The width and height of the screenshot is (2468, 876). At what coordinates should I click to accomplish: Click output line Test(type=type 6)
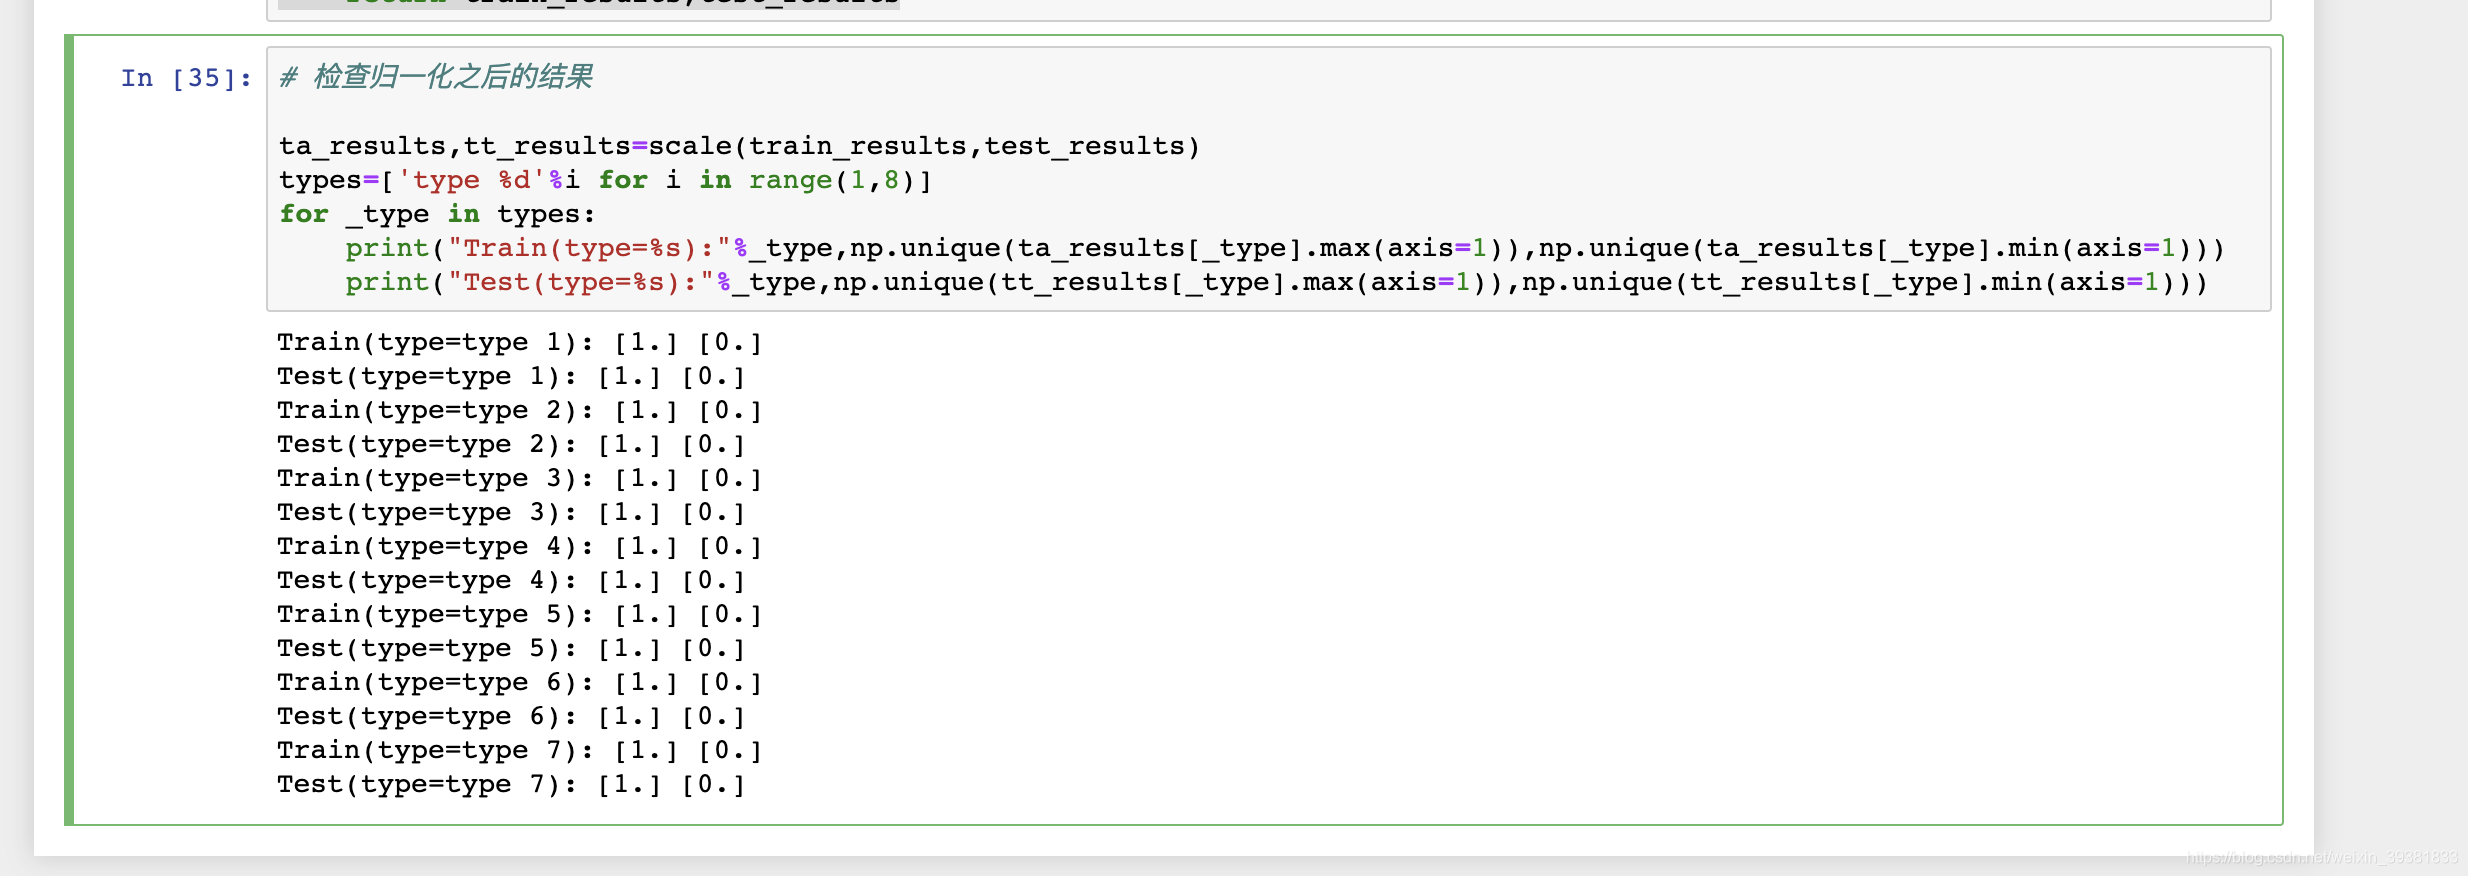(x=512, y=717)
